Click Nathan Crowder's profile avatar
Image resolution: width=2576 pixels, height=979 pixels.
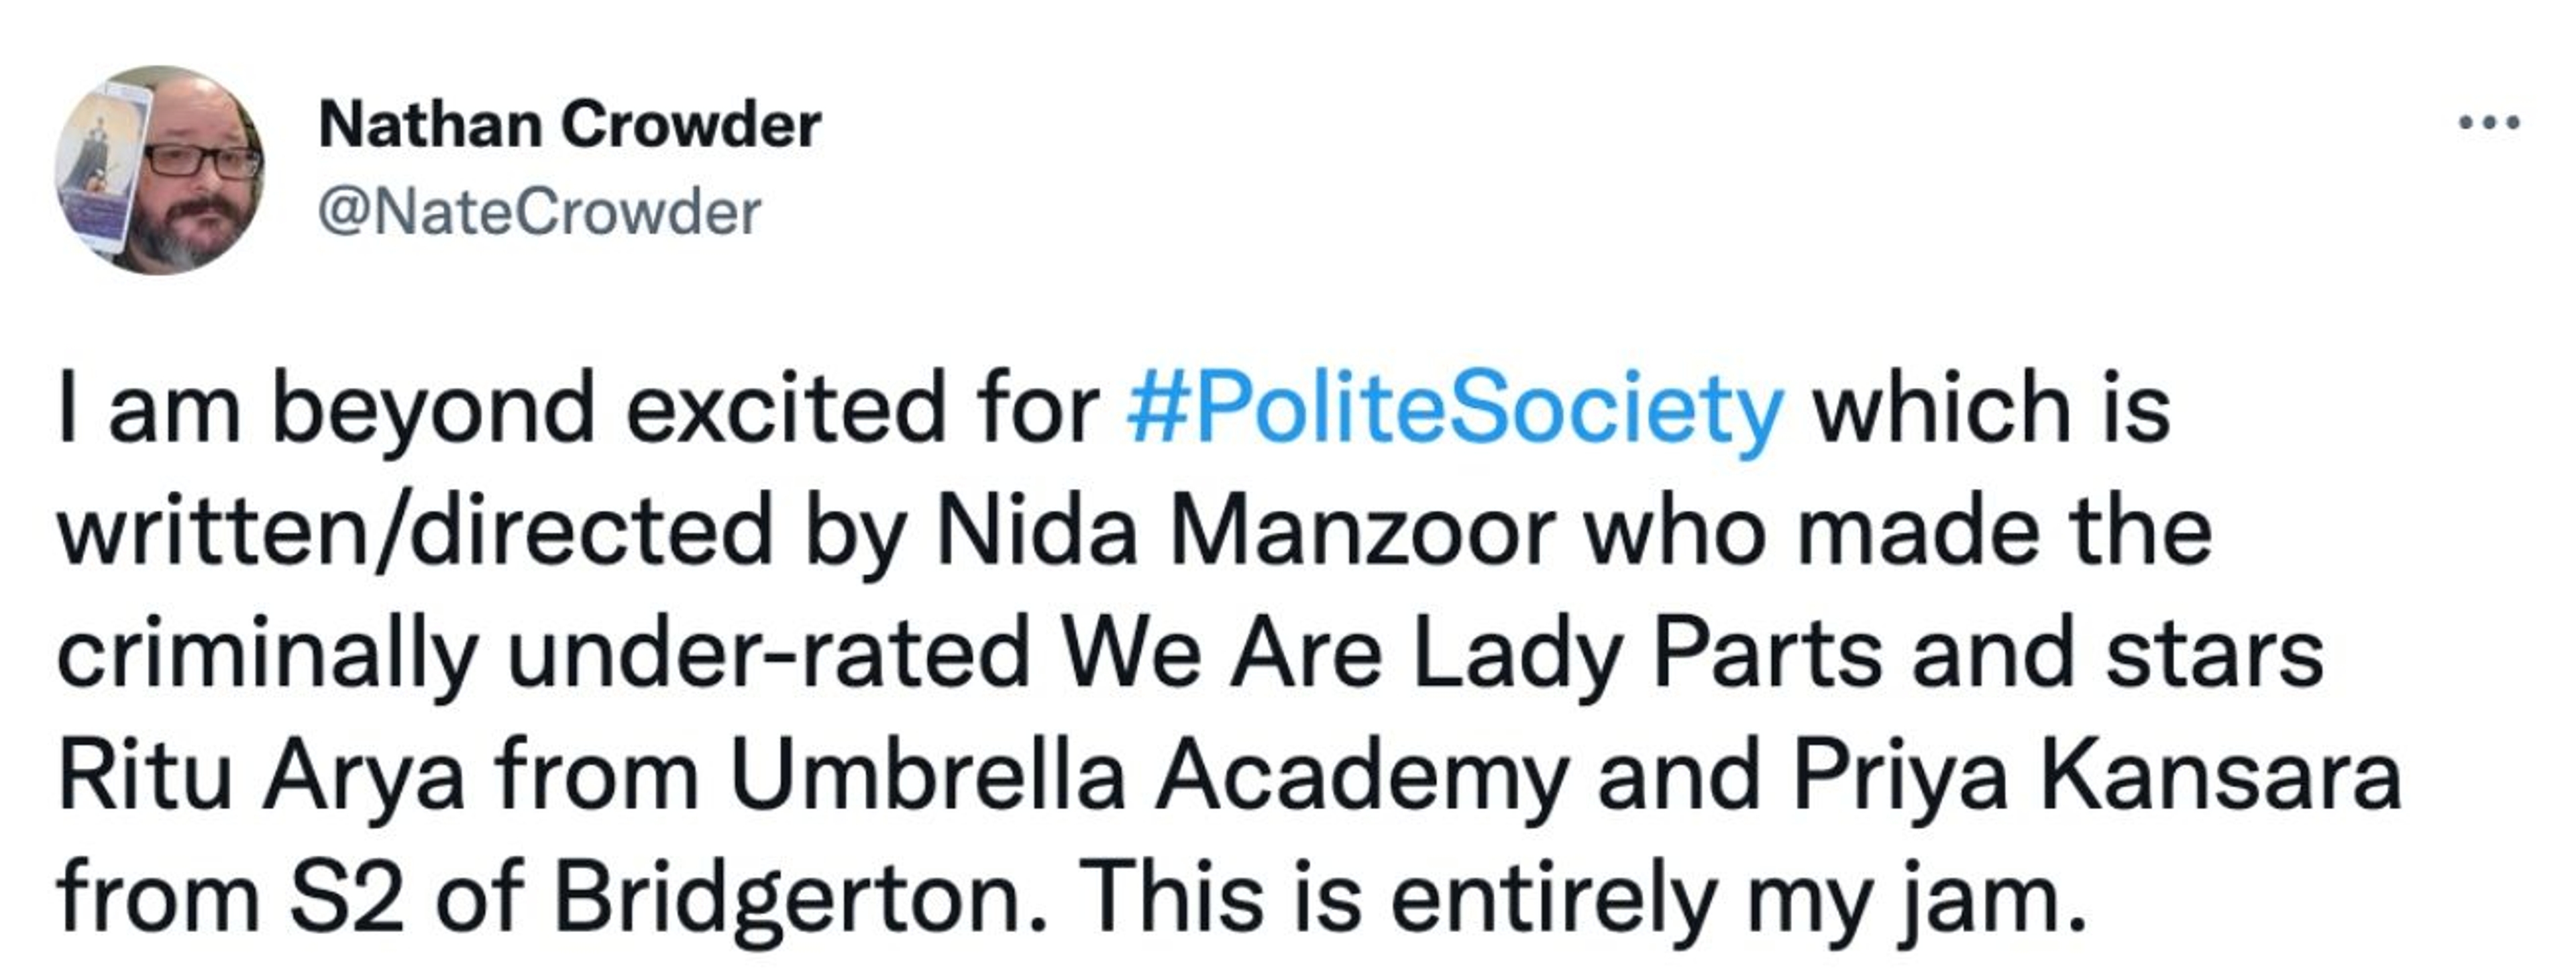click(x=160, y=170)
